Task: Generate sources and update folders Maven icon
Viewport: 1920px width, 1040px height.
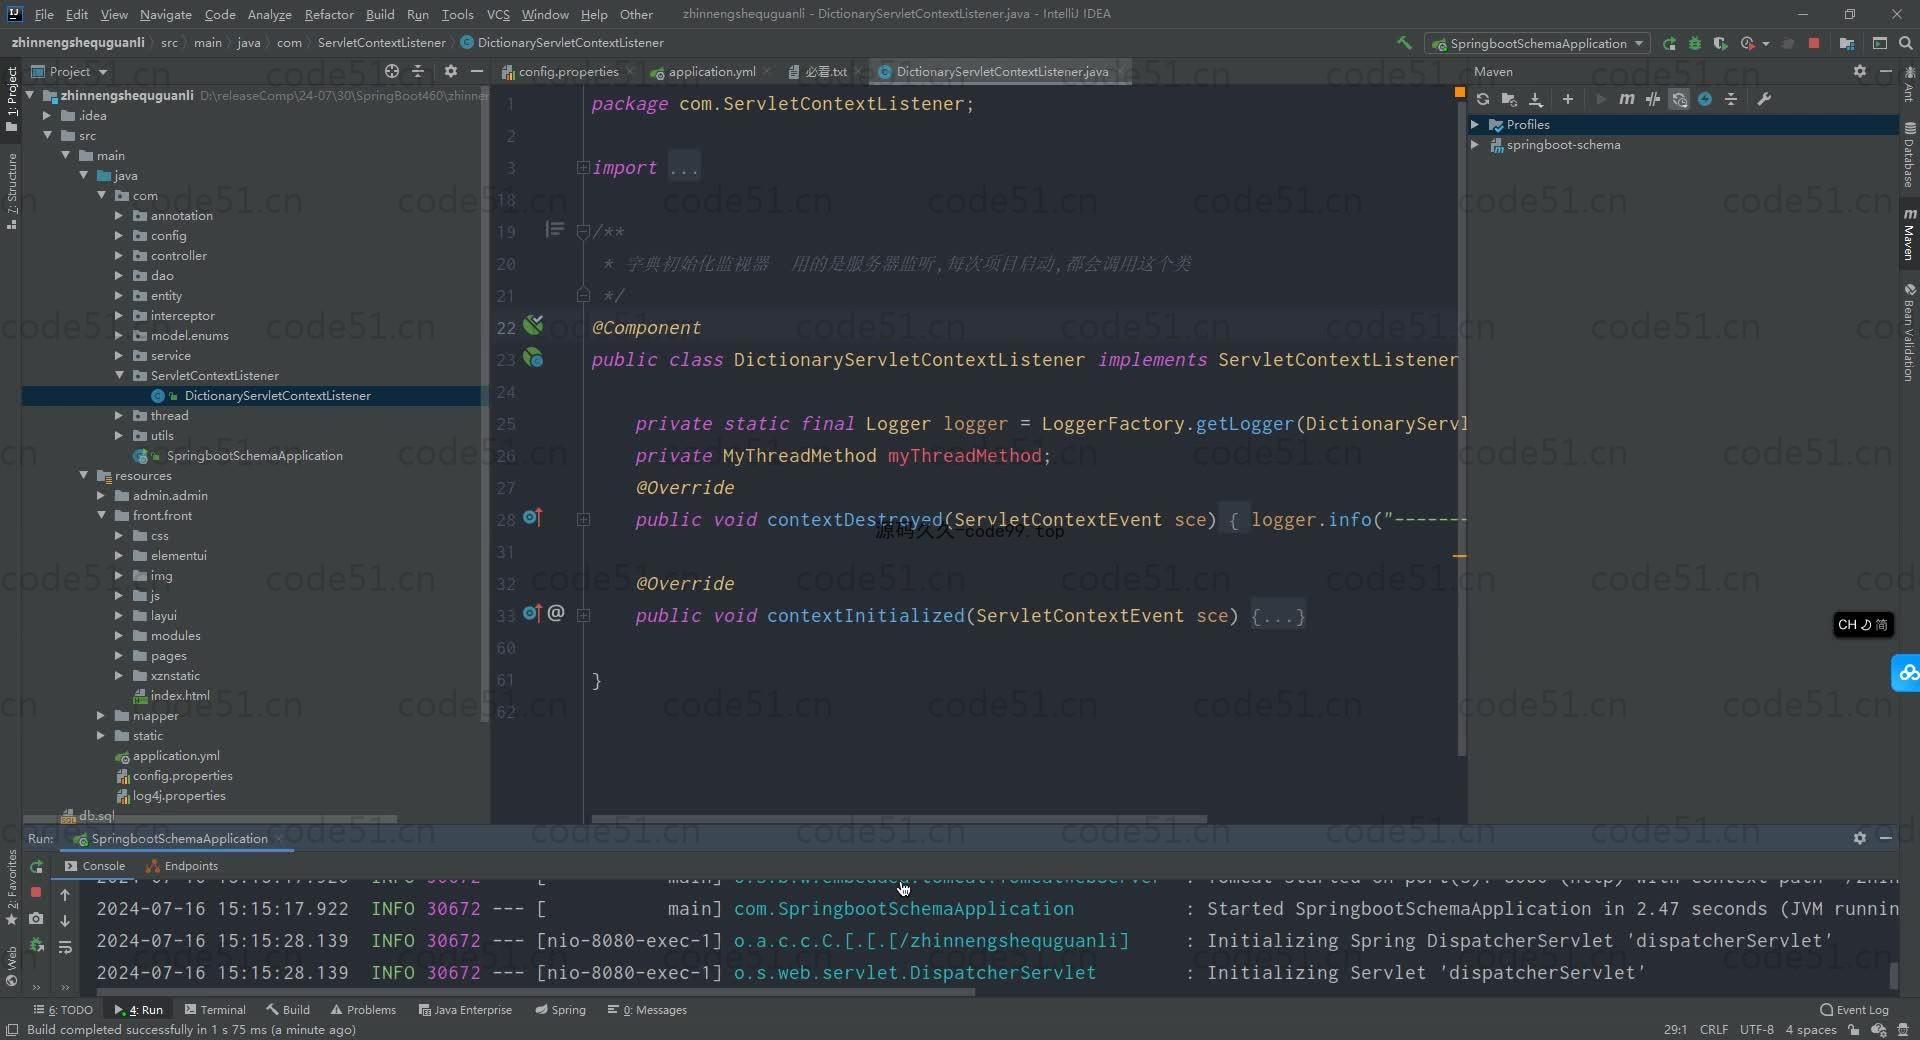Action: coord(1509,99)
